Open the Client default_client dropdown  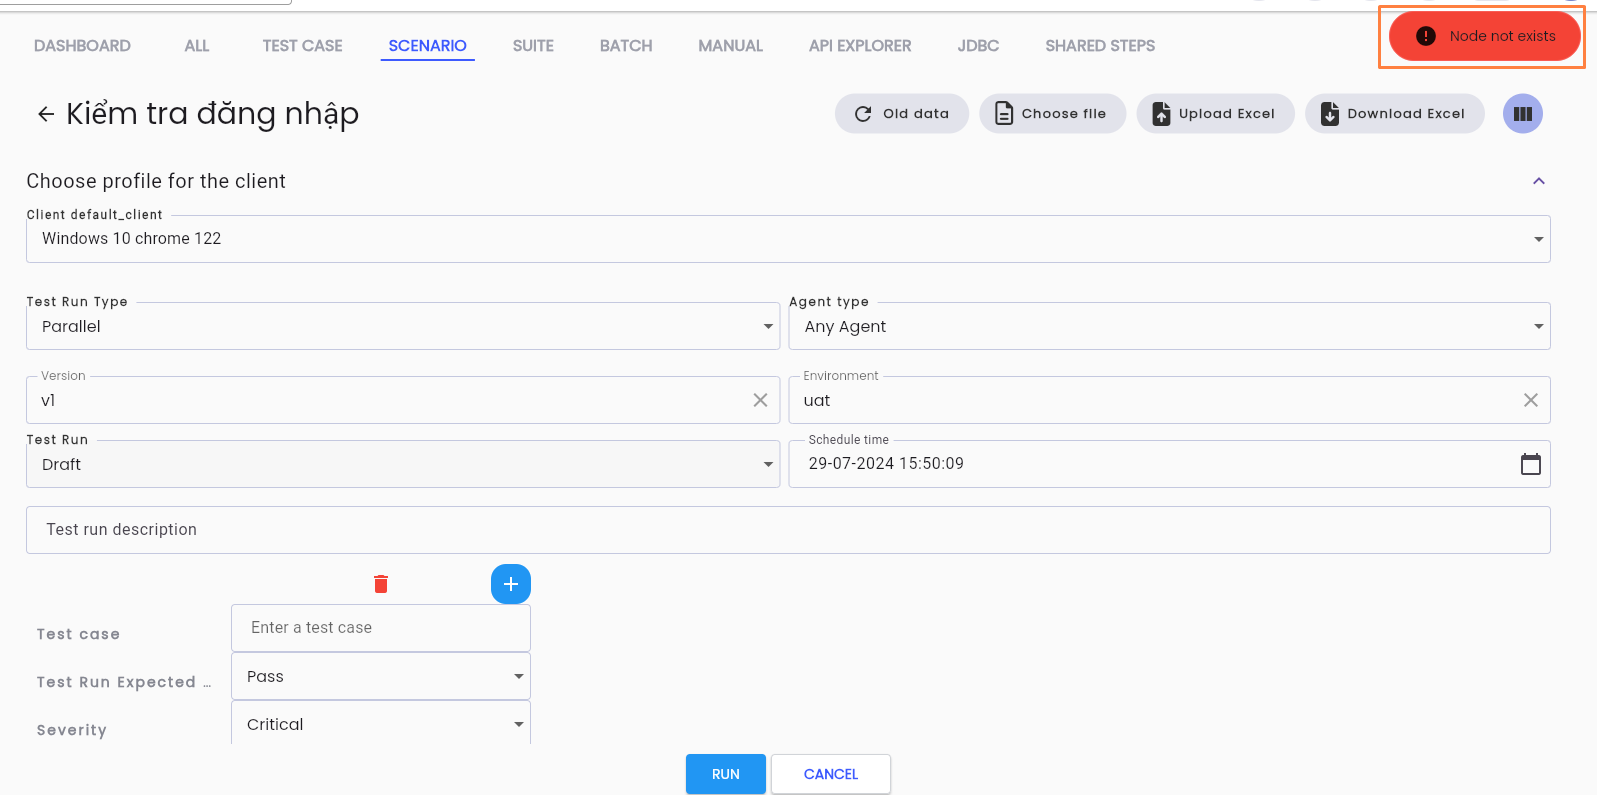tap(788, 239)
